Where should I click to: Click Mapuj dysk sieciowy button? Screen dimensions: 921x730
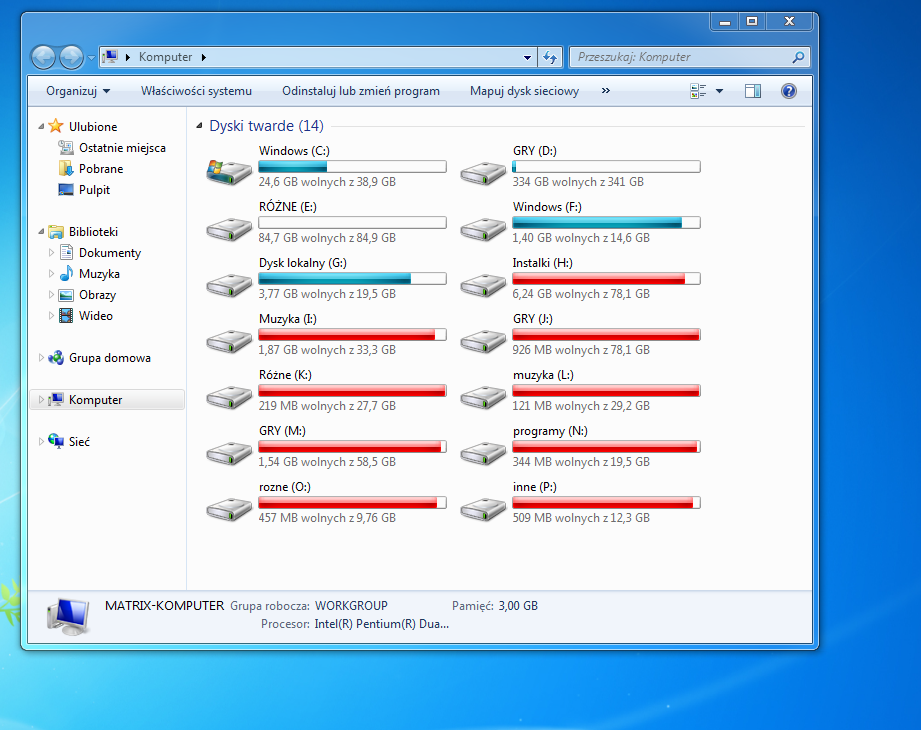(524, 91)
